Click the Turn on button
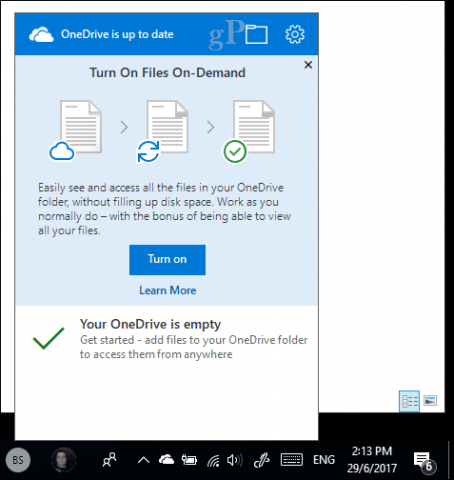This screenshot has width=454, height=480. pos(167,260)
